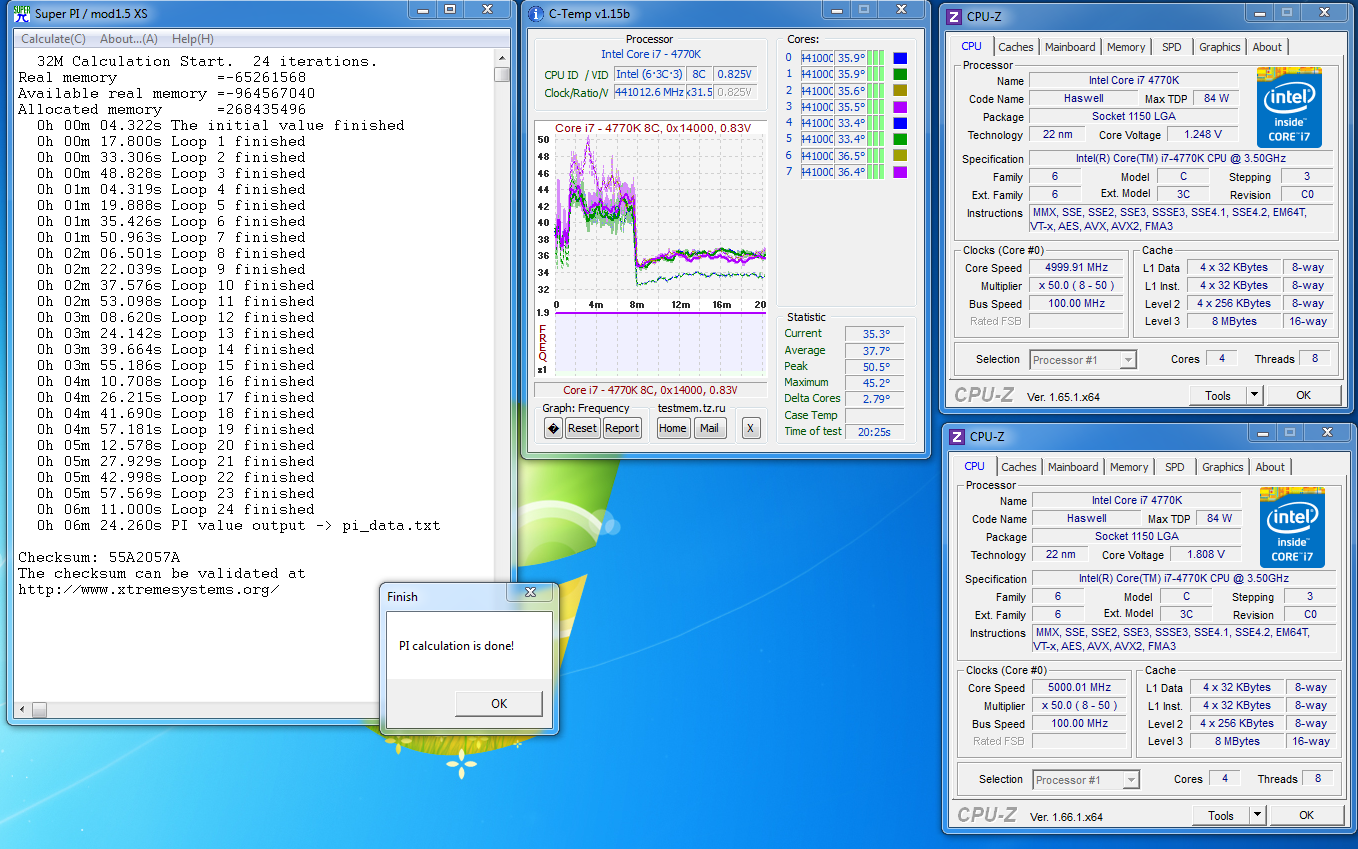The image size is (1358, 849).
Task: Open Processor #1 selection in CPU-Z 1.65.1
Action: [x=1082, y=359]
